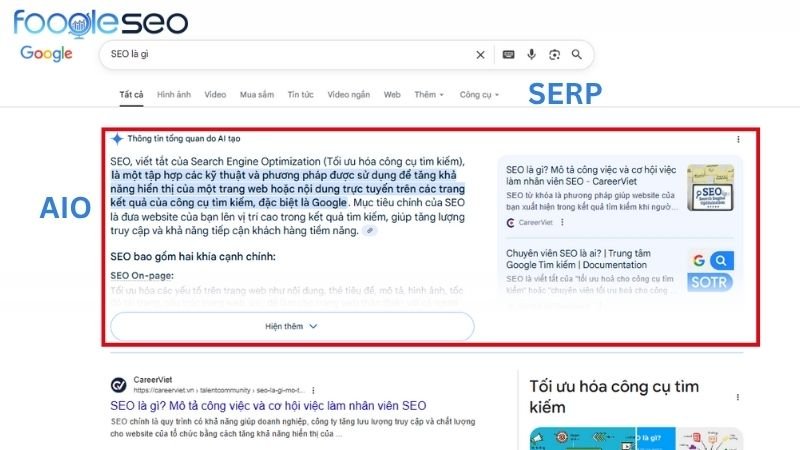Click the SOTR thumbnail in the Google documentation card
This screenshot has width=800, height=450.
[x=710, y=271]
